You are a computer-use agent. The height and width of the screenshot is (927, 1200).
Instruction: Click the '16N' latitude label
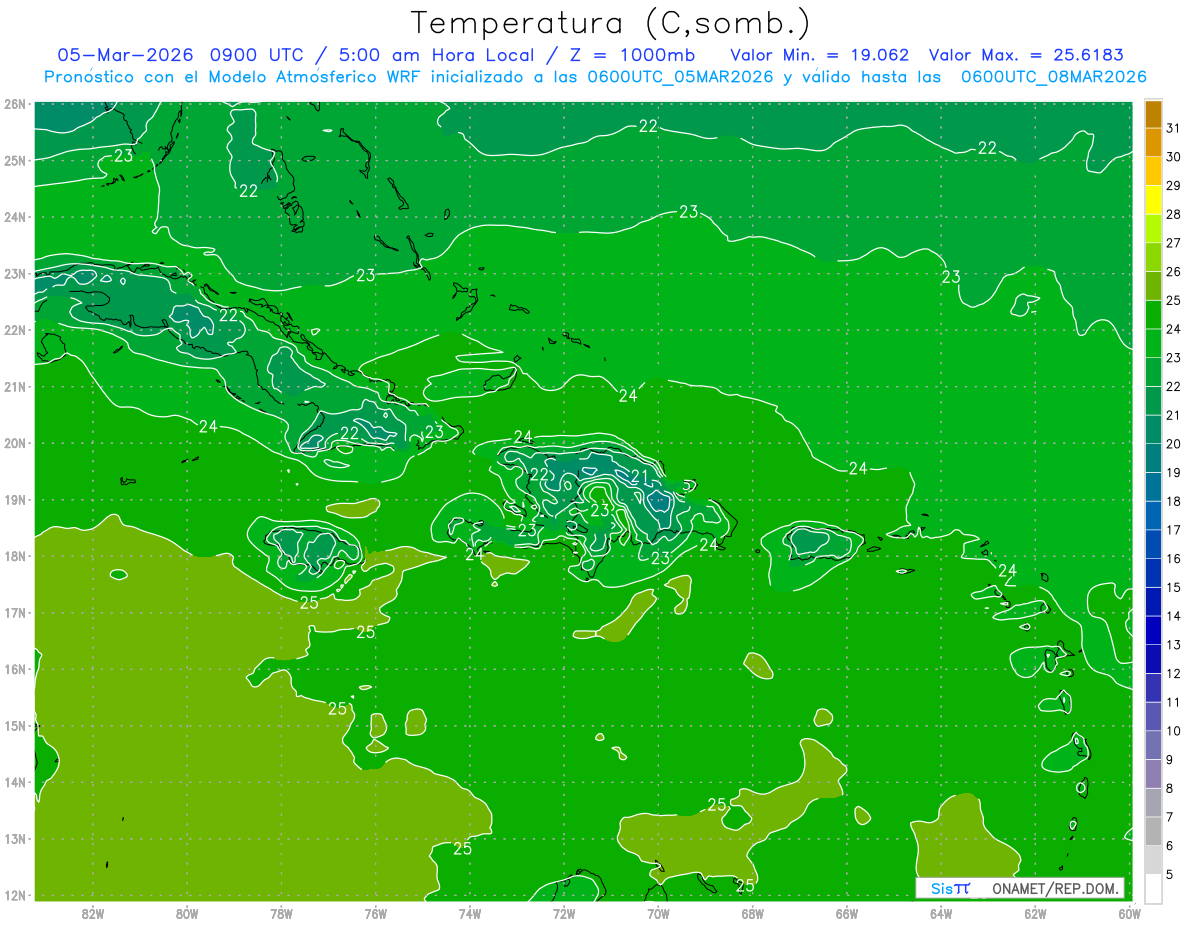click(14, 669)
